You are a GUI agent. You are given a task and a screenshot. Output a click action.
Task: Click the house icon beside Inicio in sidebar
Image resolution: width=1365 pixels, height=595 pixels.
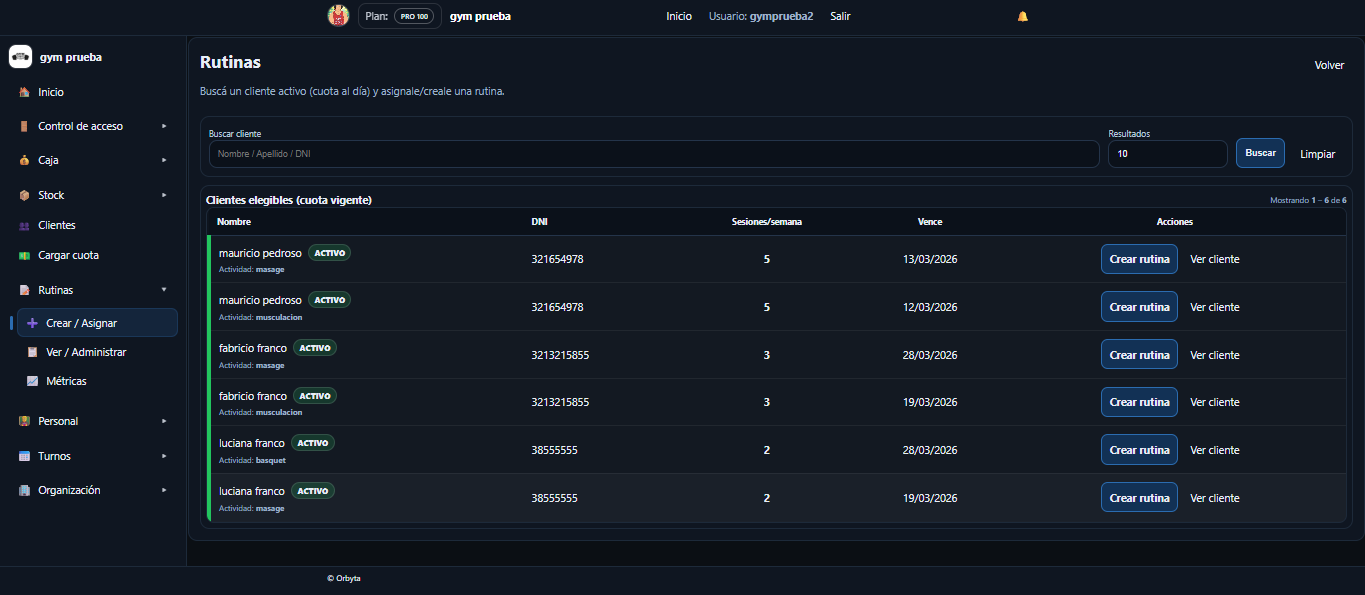click(x=24, y=92)
